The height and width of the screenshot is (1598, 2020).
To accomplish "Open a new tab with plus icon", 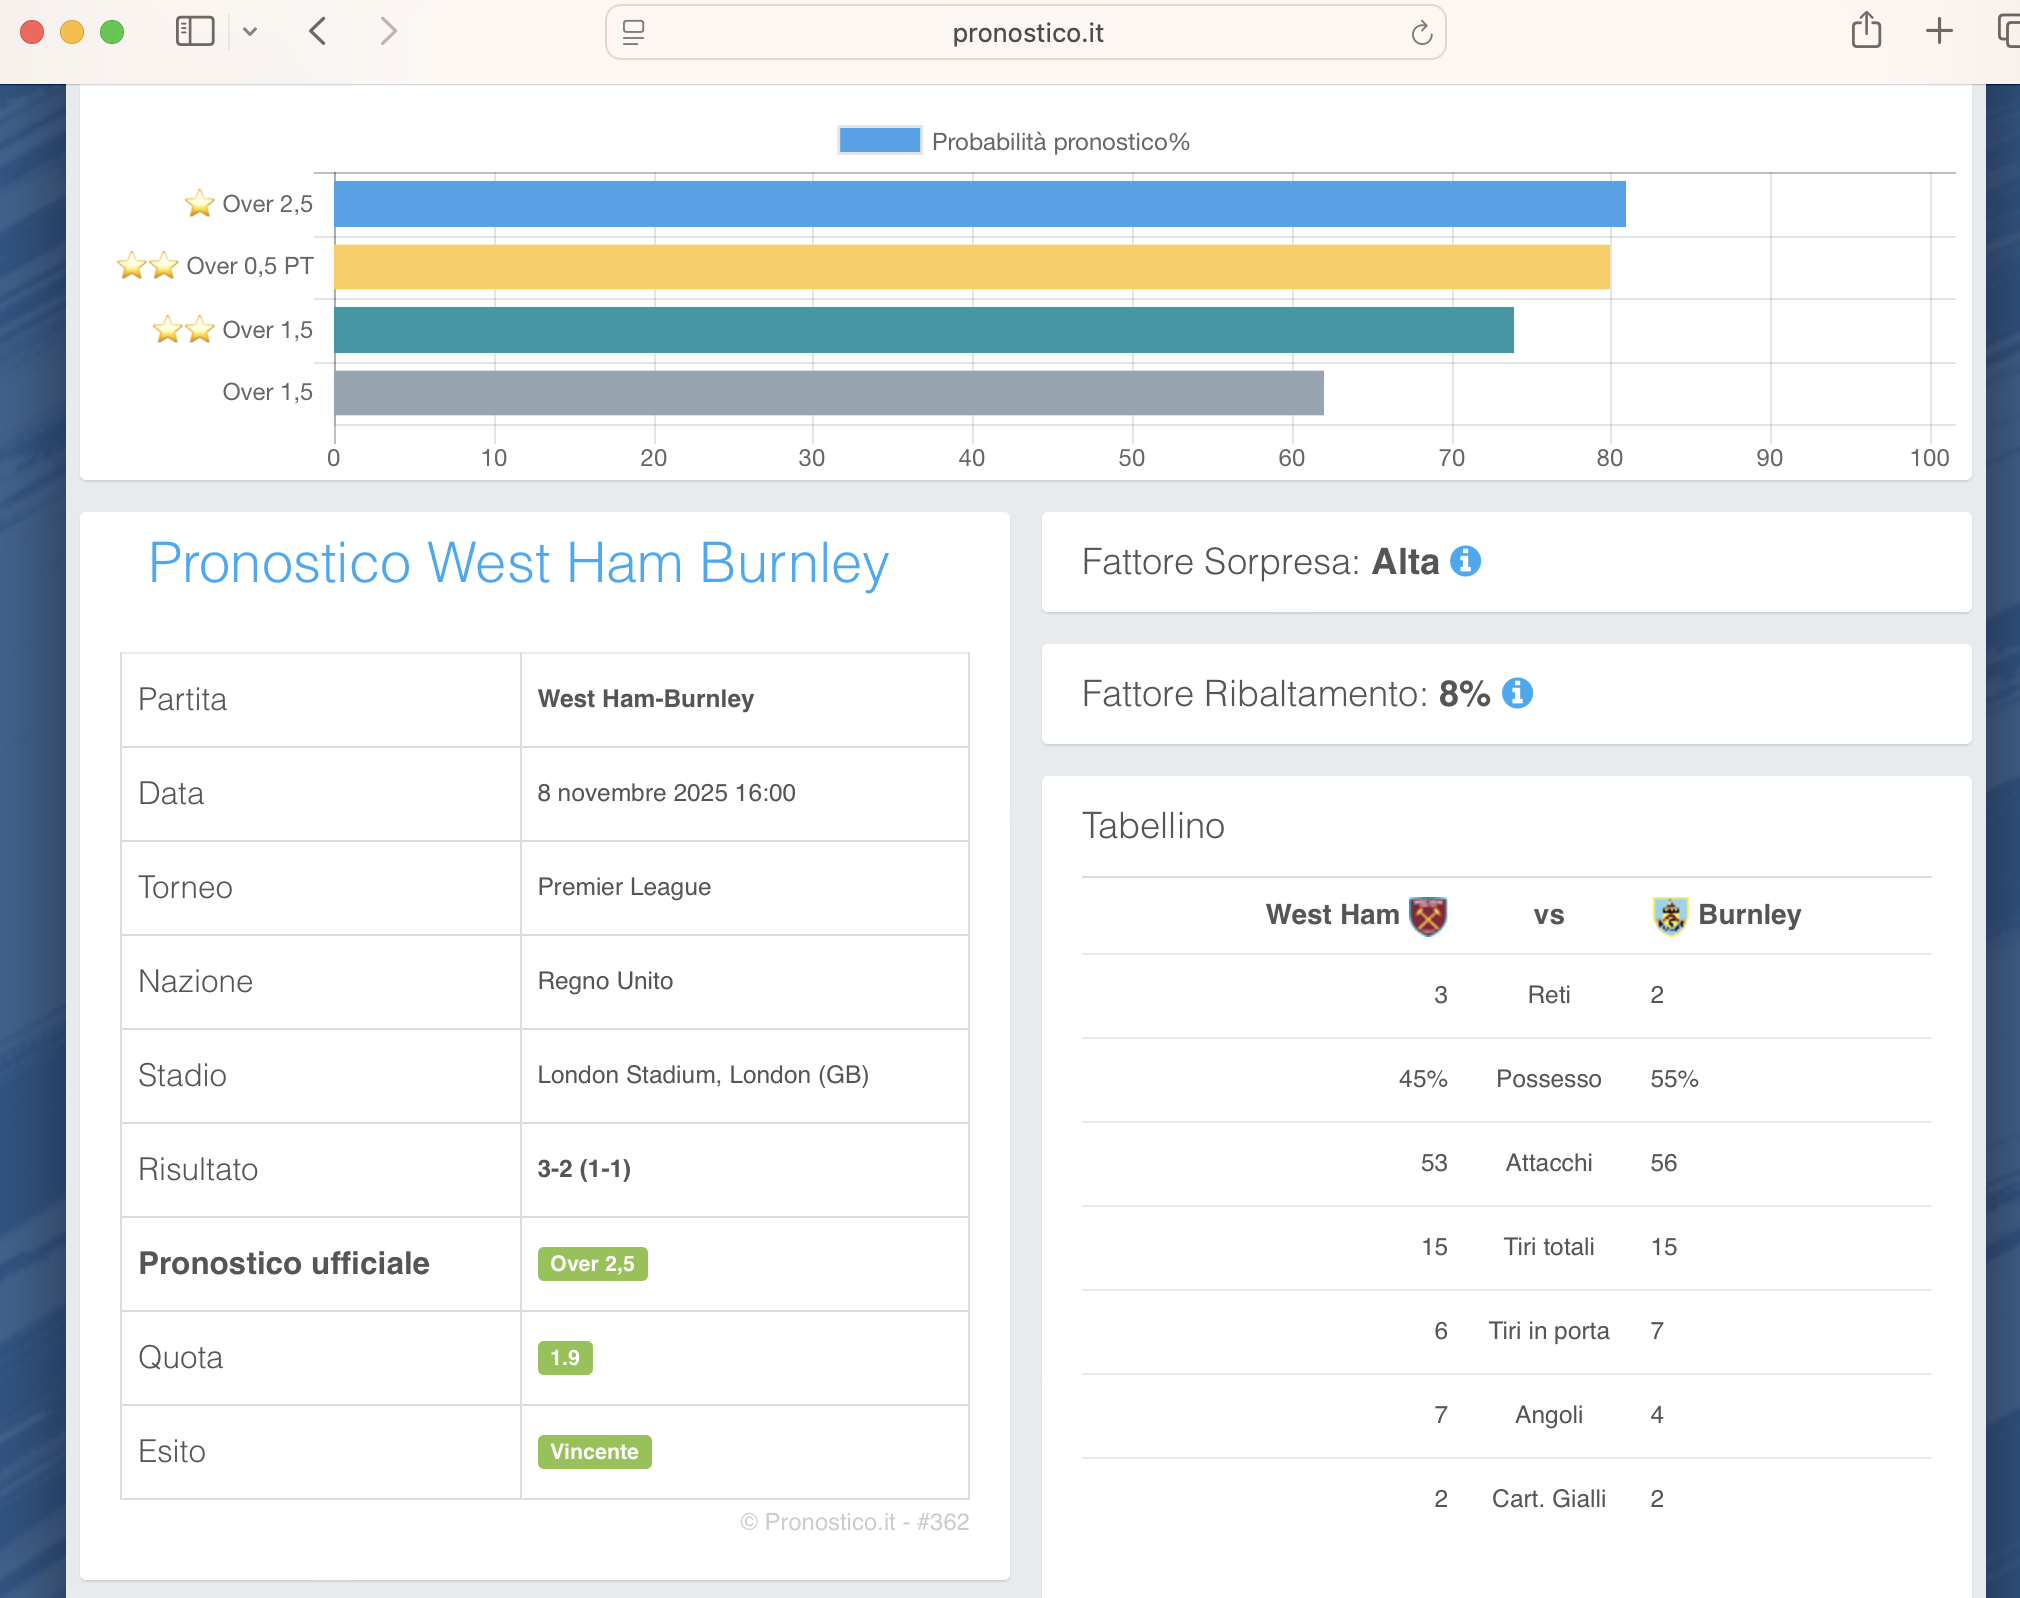I will [x=1939, y=31].
